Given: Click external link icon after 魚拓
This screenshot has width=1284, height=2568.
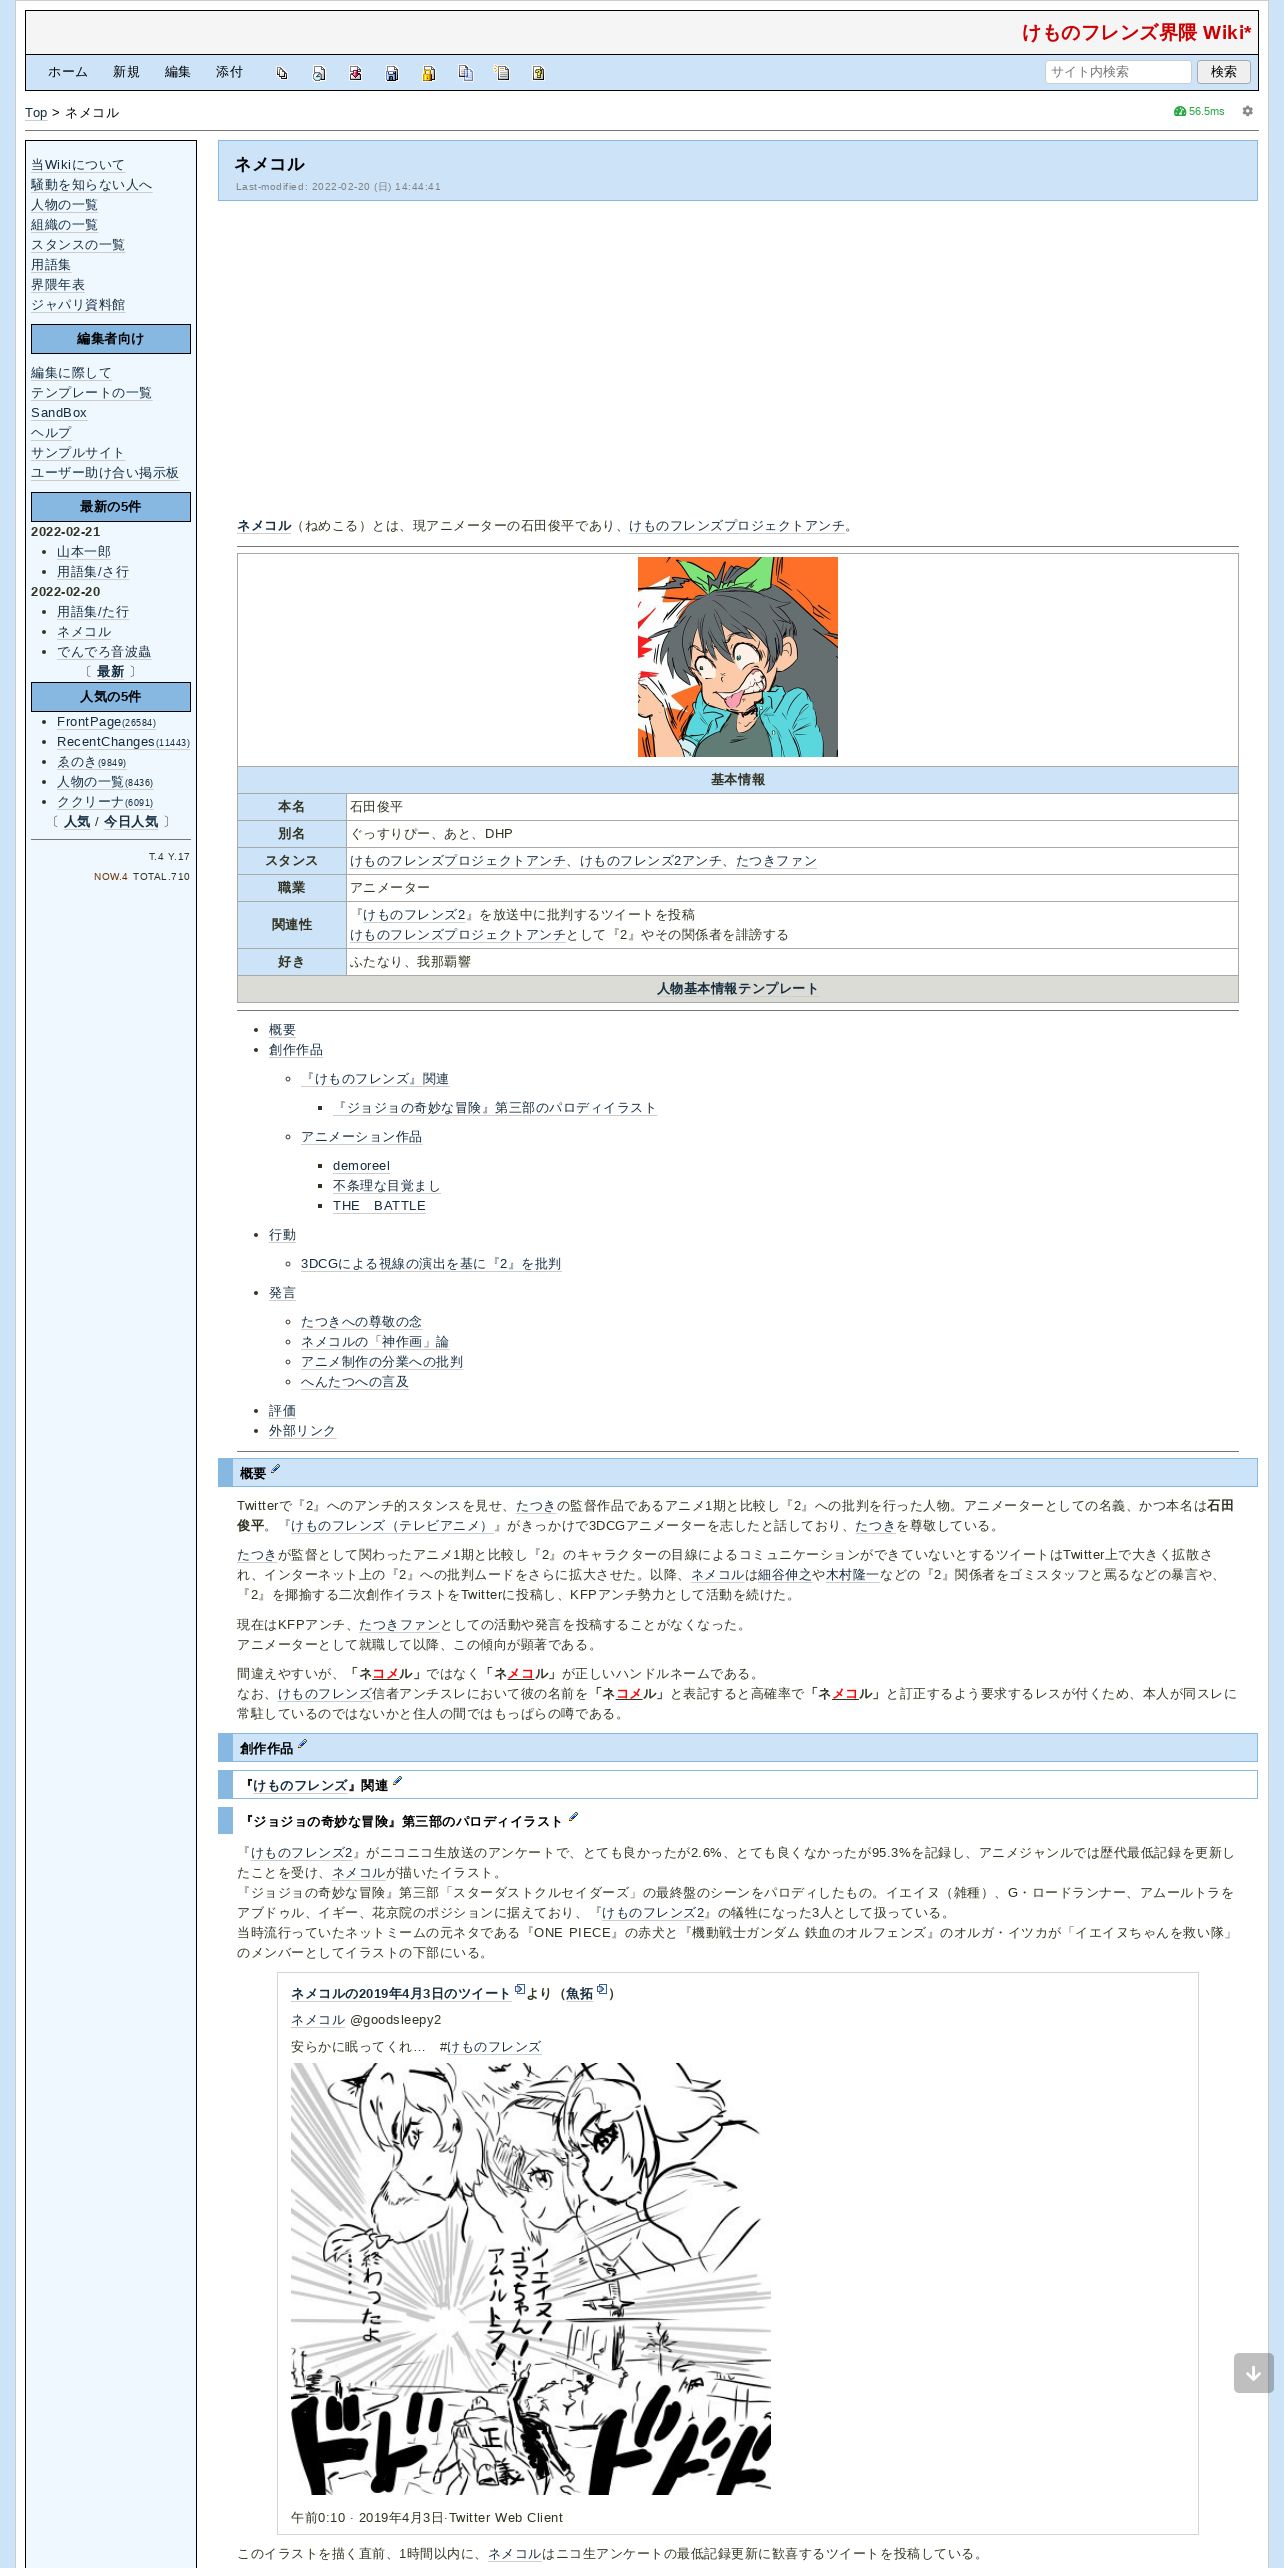Looking at the screenshot, I should click(x=602, y=1989).
